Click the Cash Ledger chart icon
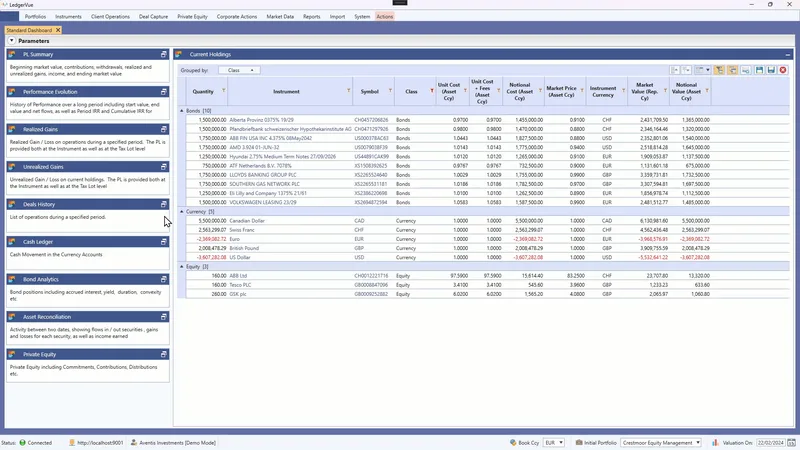Screen dimensions: 800x450 12,242
